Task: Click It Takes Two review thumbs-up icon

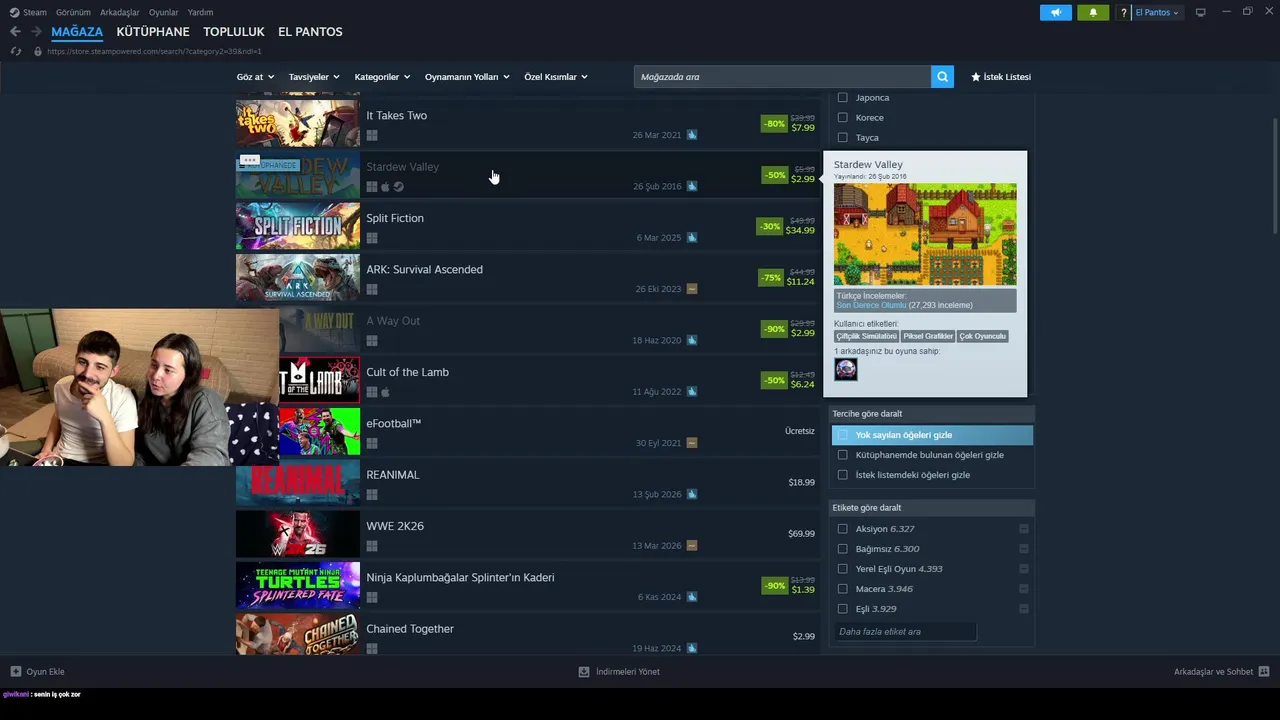Action: (x=692, y=135)
